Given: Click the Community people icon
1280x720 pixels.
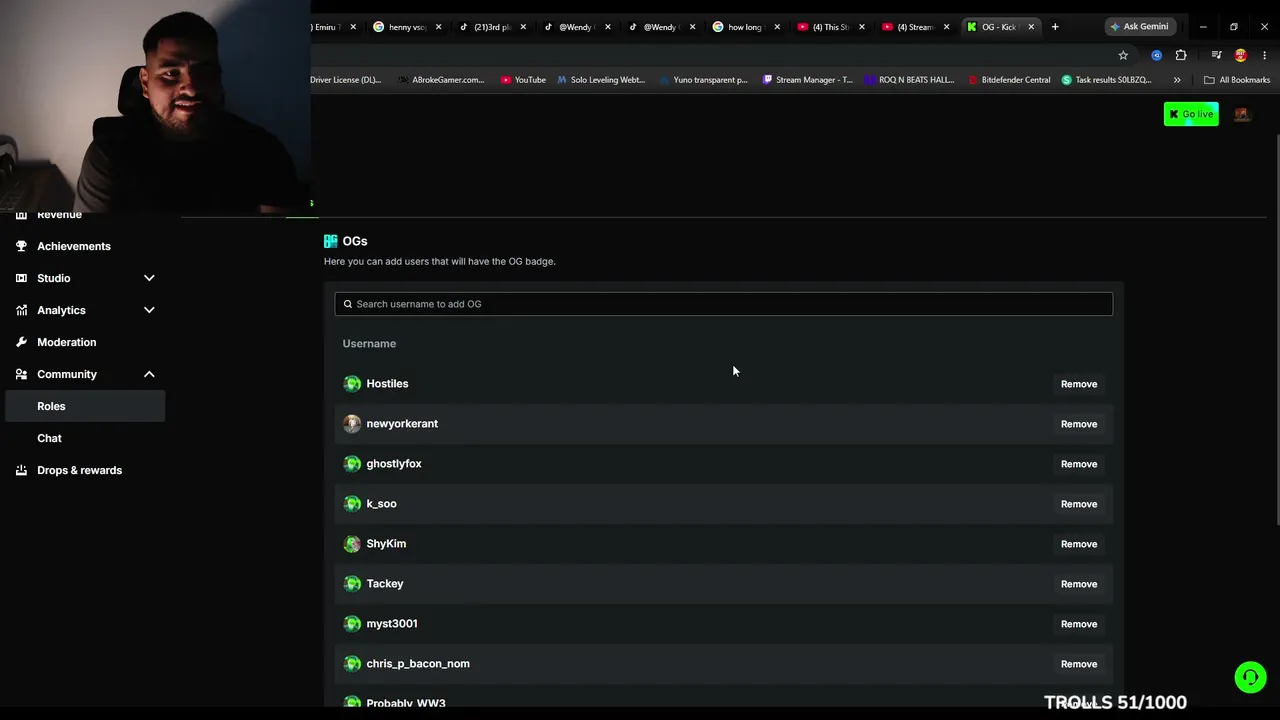Looking at the screenshot, I should [21, 374].
